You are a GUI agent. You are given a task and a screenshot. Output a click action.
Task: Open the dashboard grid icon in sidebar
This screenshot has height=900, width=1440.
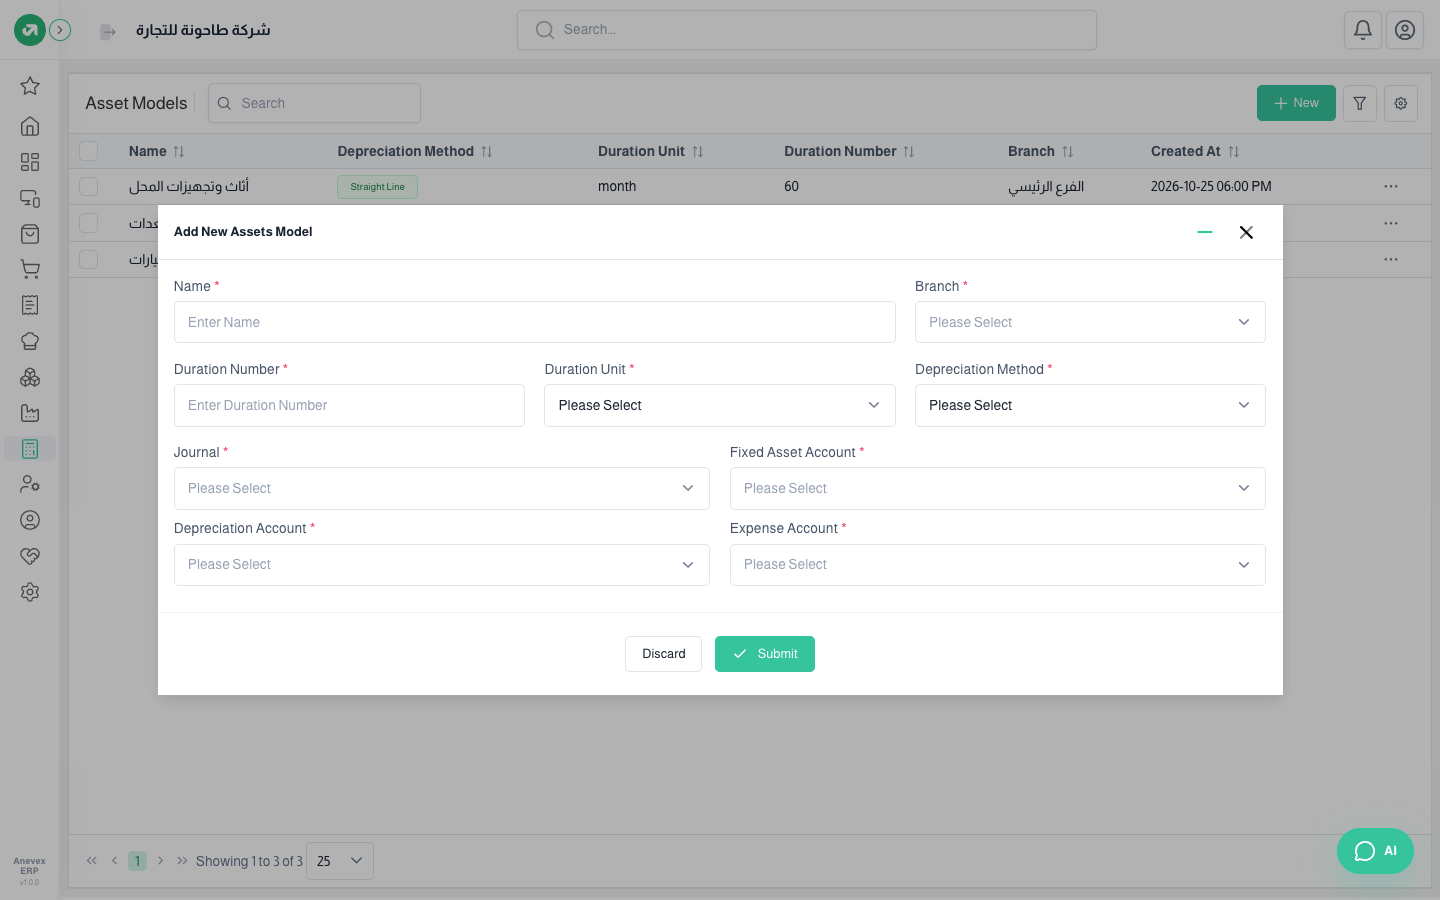tap(30, 162)
